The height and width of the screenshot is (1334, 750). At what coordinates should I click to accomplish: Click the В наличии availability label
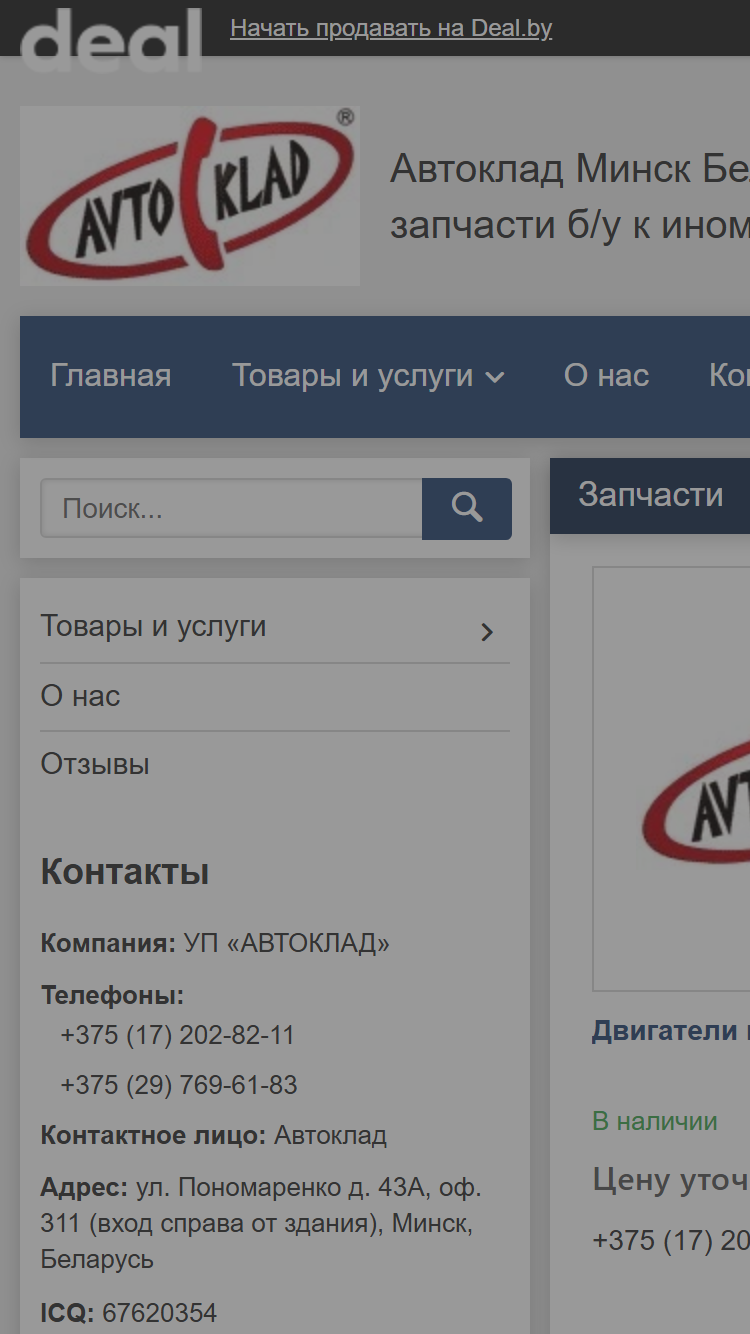[x=655, y=1121]
